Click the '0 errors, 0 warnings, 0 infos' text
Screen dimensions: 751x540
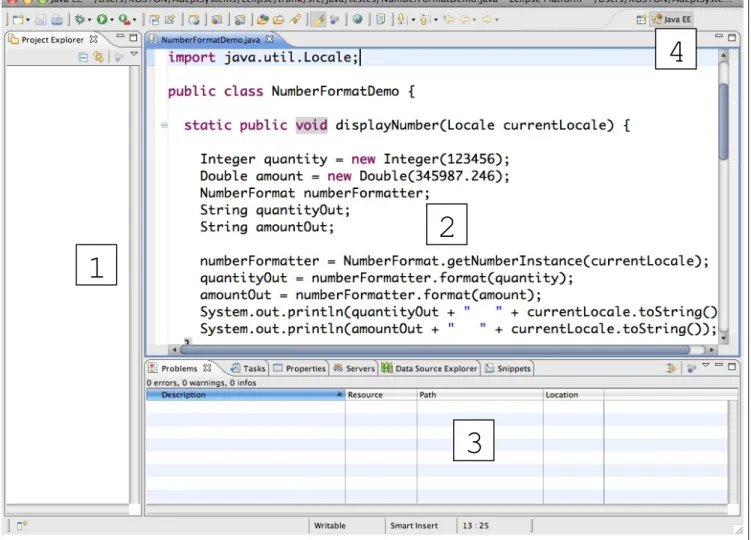[x=201, y=383]
